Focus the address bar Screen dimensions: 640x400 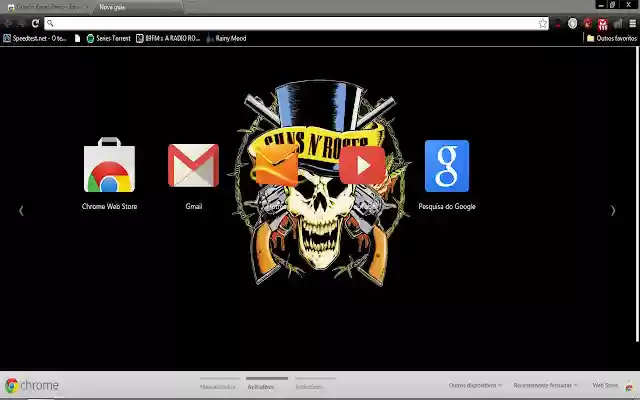coord(296,23)
